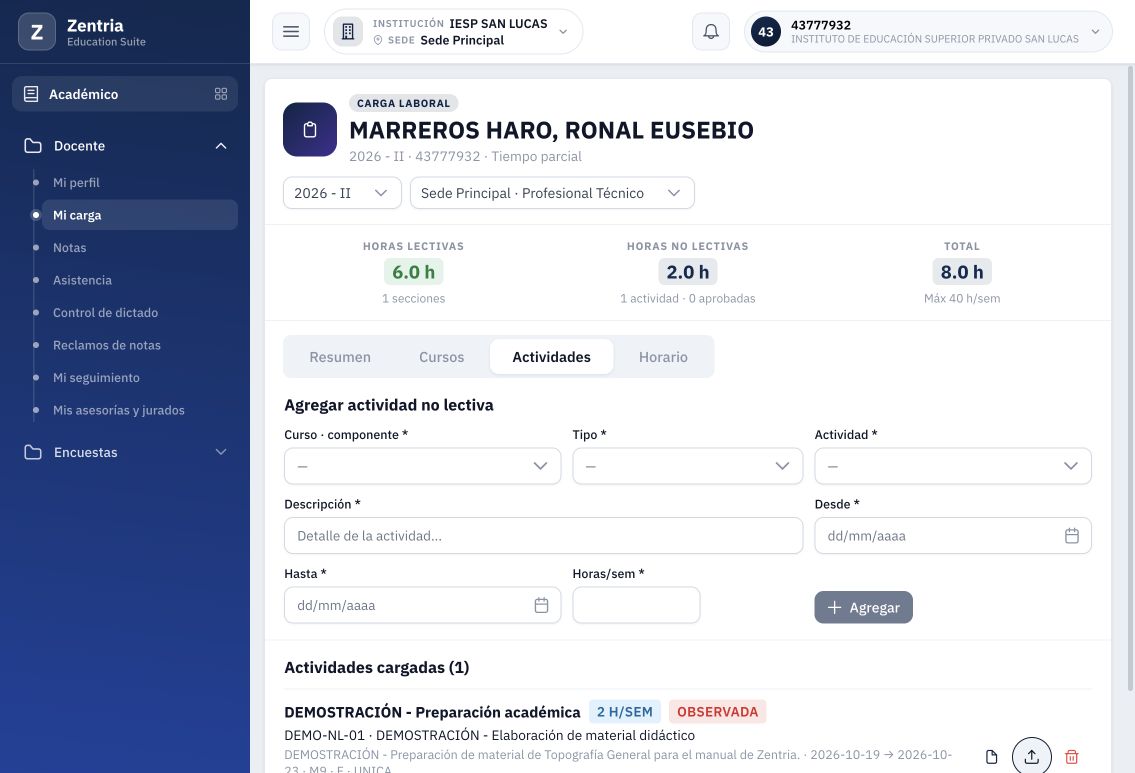Open the hamburger menu in the header
The height and width of the screenshot is (773, 1135).
[x=291, y=32]
